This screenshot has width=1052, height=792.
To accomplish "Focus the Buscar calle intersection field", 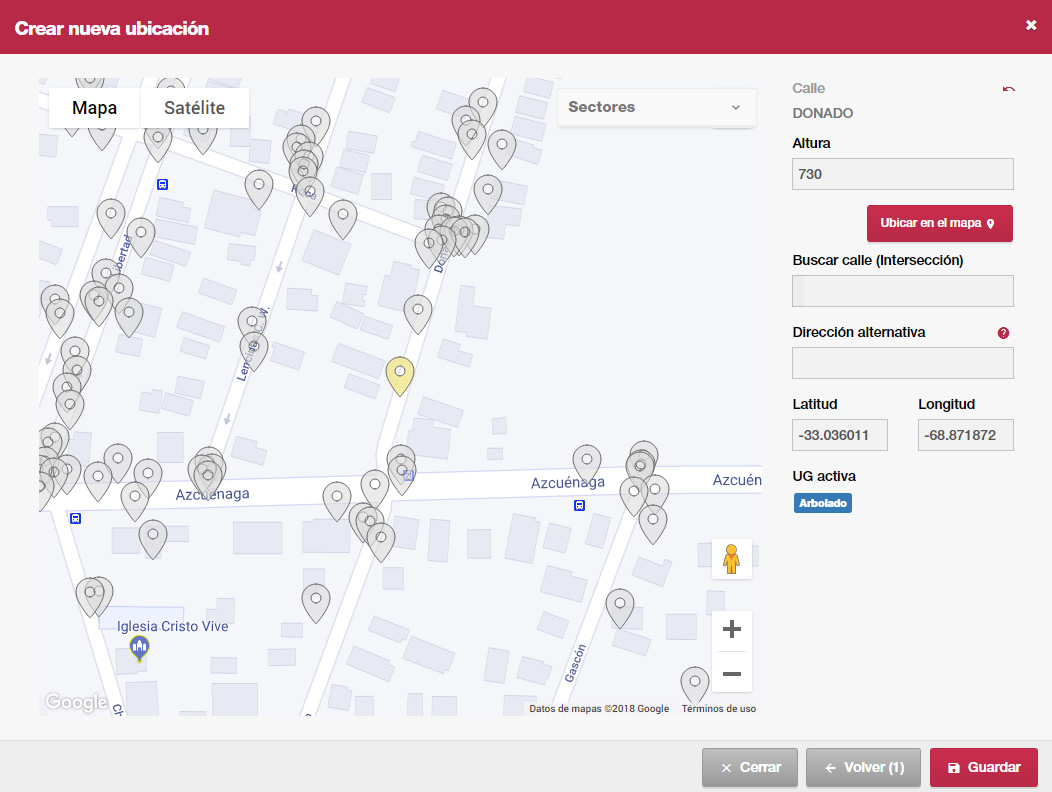I will [902, 291].
